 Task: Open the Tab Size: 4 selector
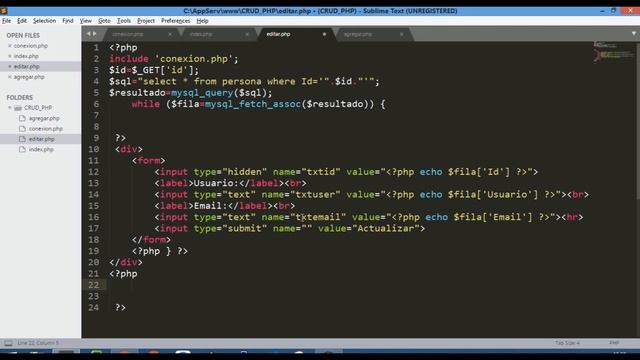tap(567, 343)
